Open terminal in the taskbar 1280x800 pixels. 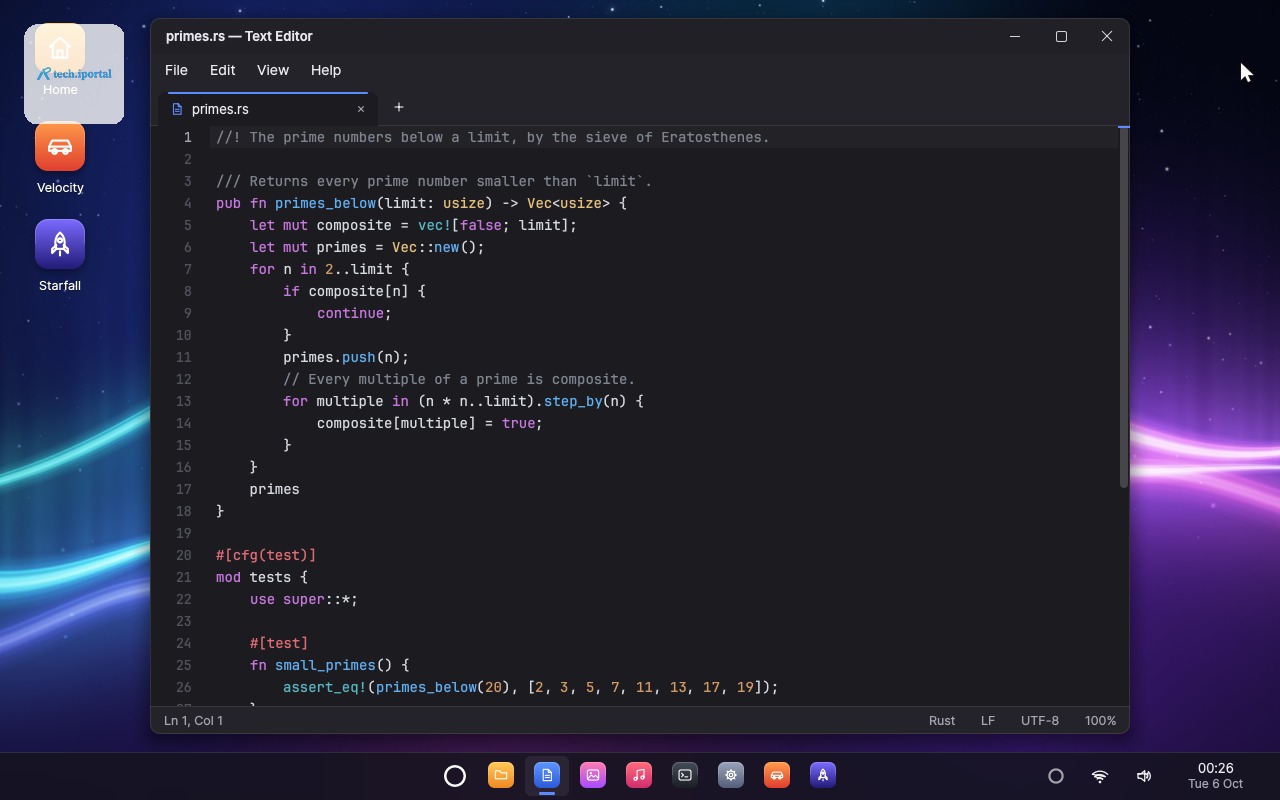(685, 775)
